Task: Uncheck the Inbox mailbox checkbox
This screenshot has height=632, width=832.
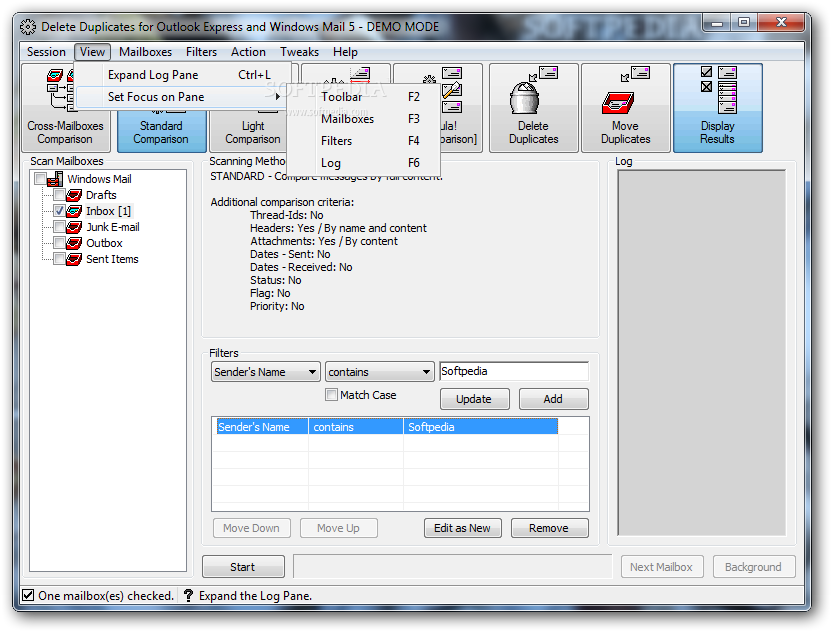Action: [x=59, y=211]
